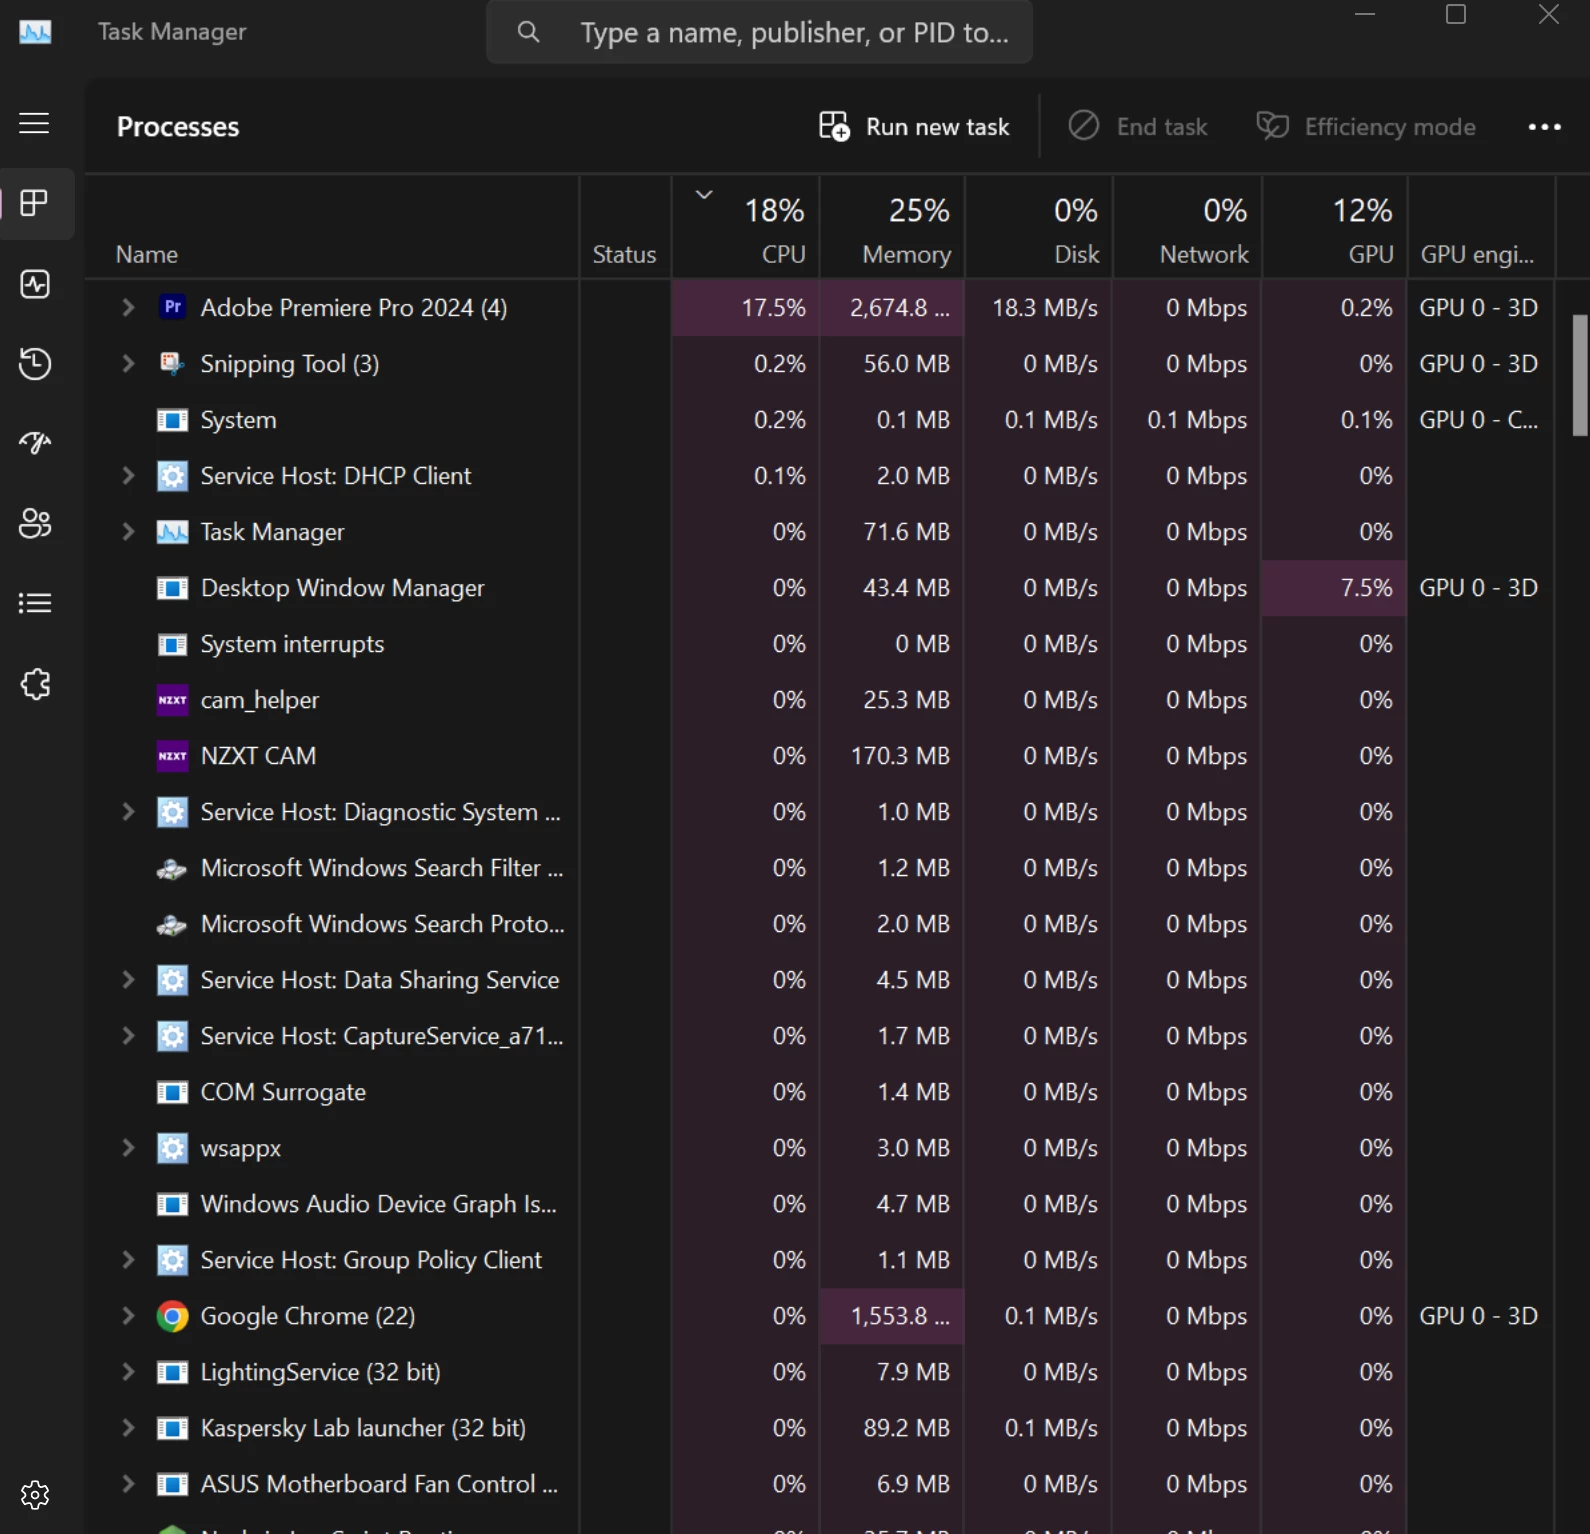Click the Efficiency mode button
Screen dimensions: 1590x1534
1366,127
